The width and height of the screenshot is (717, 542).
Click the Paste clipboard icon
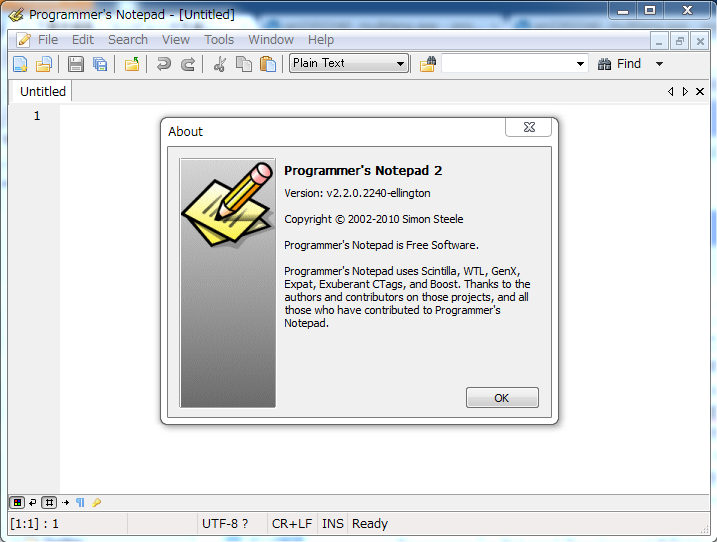tap(268, 64)
